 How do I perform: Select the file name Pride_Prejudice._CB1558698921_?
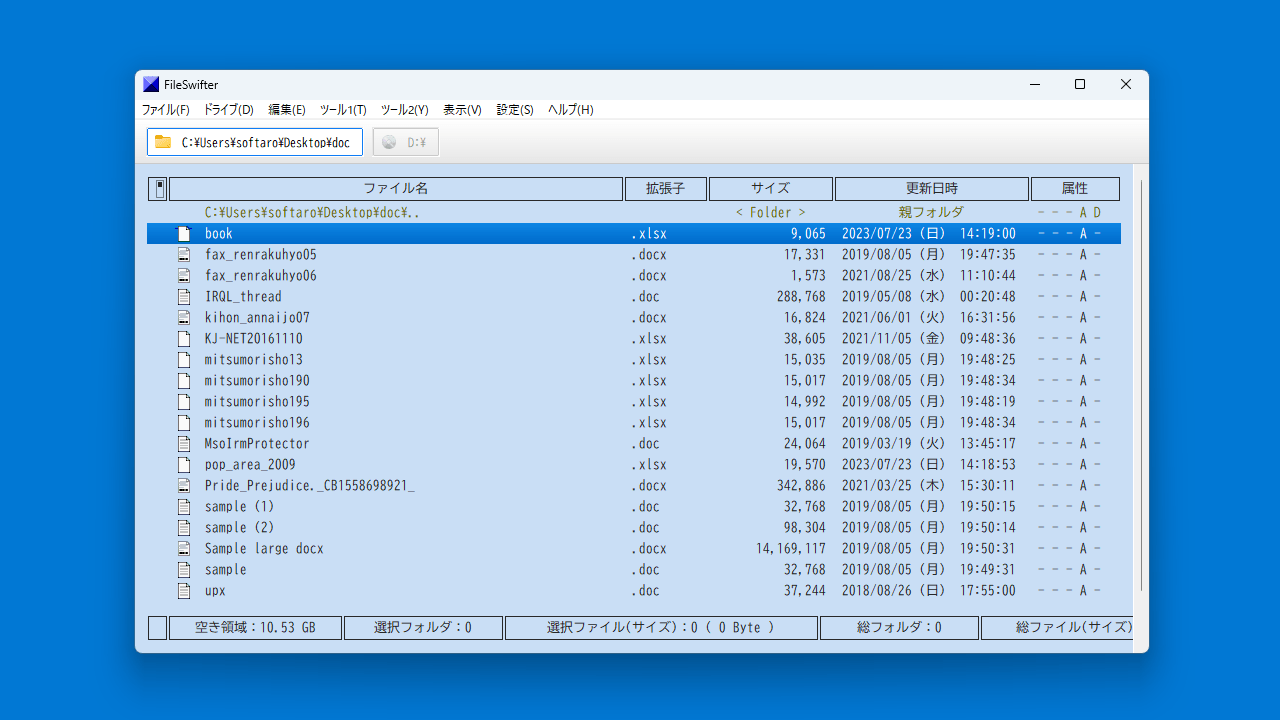click(310, 485)
